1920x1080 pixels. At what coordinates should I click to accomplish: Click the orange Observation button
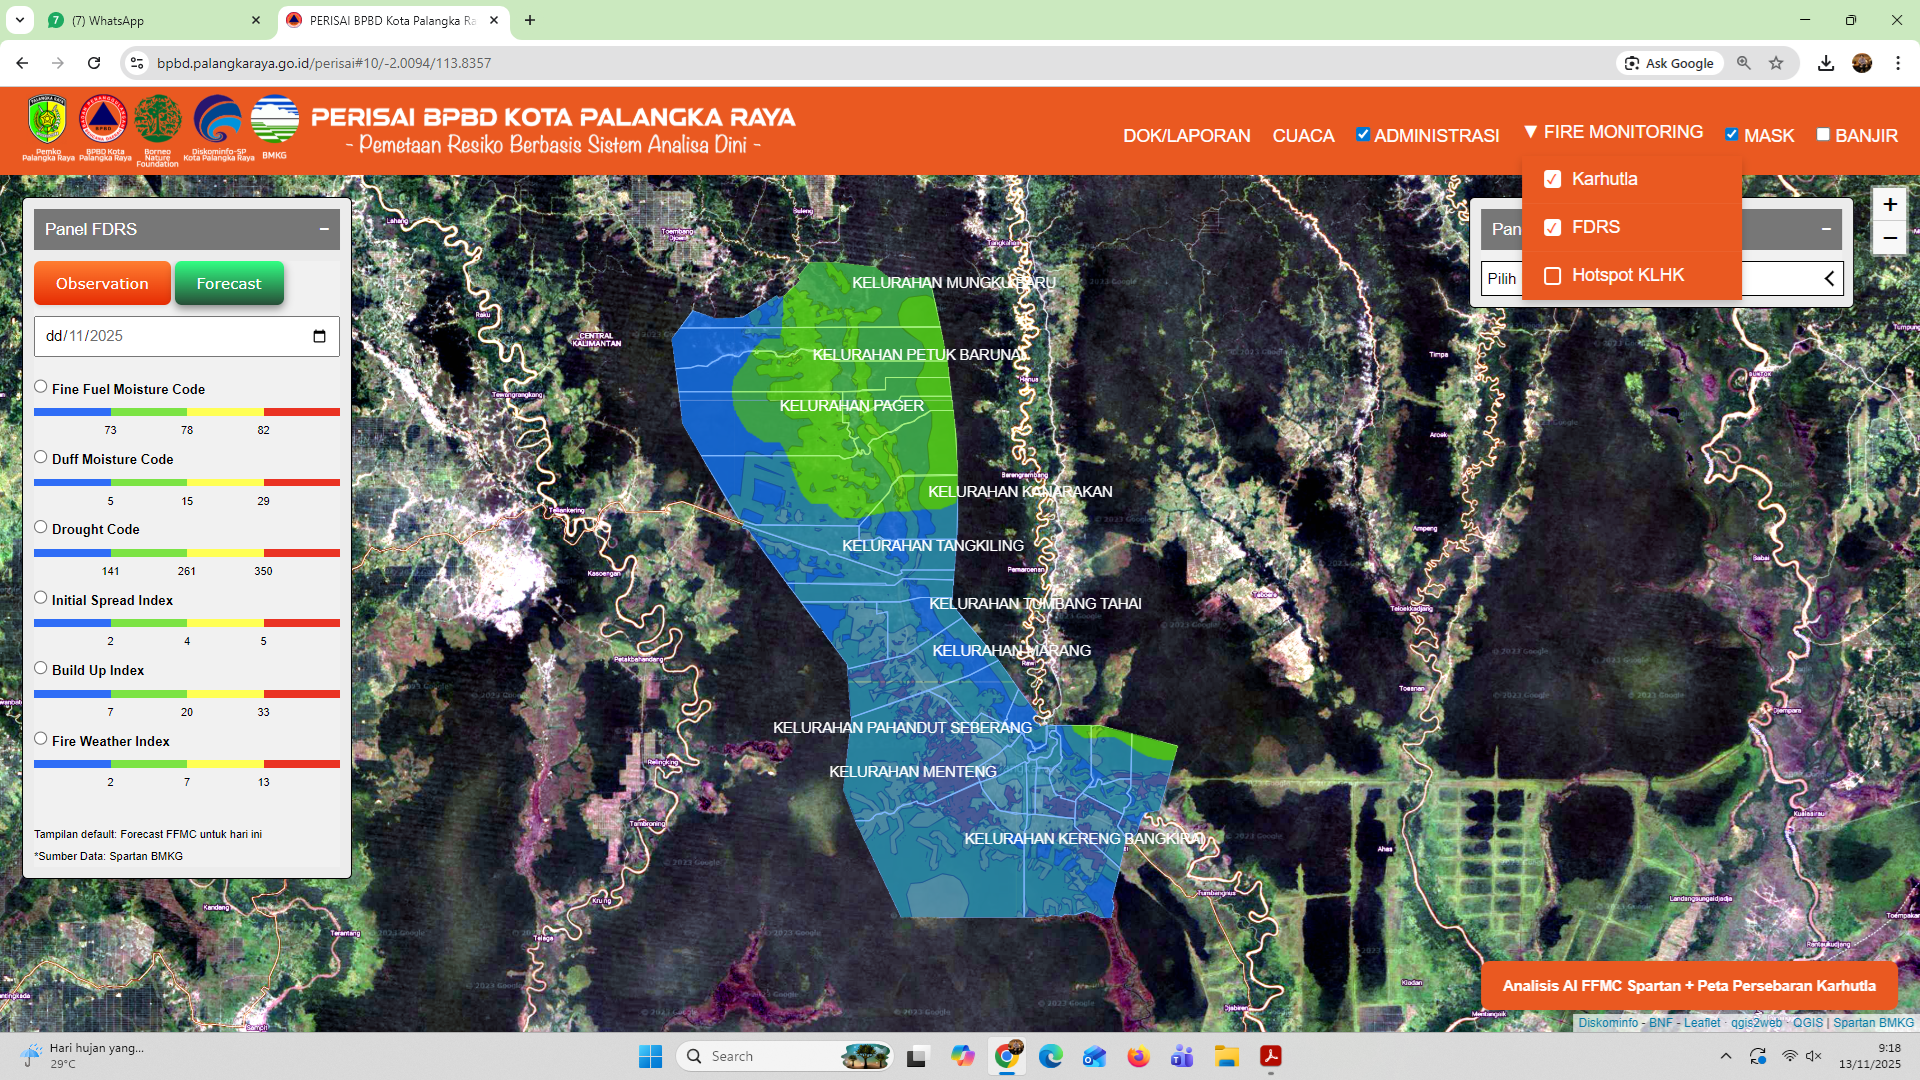[102, 284]
